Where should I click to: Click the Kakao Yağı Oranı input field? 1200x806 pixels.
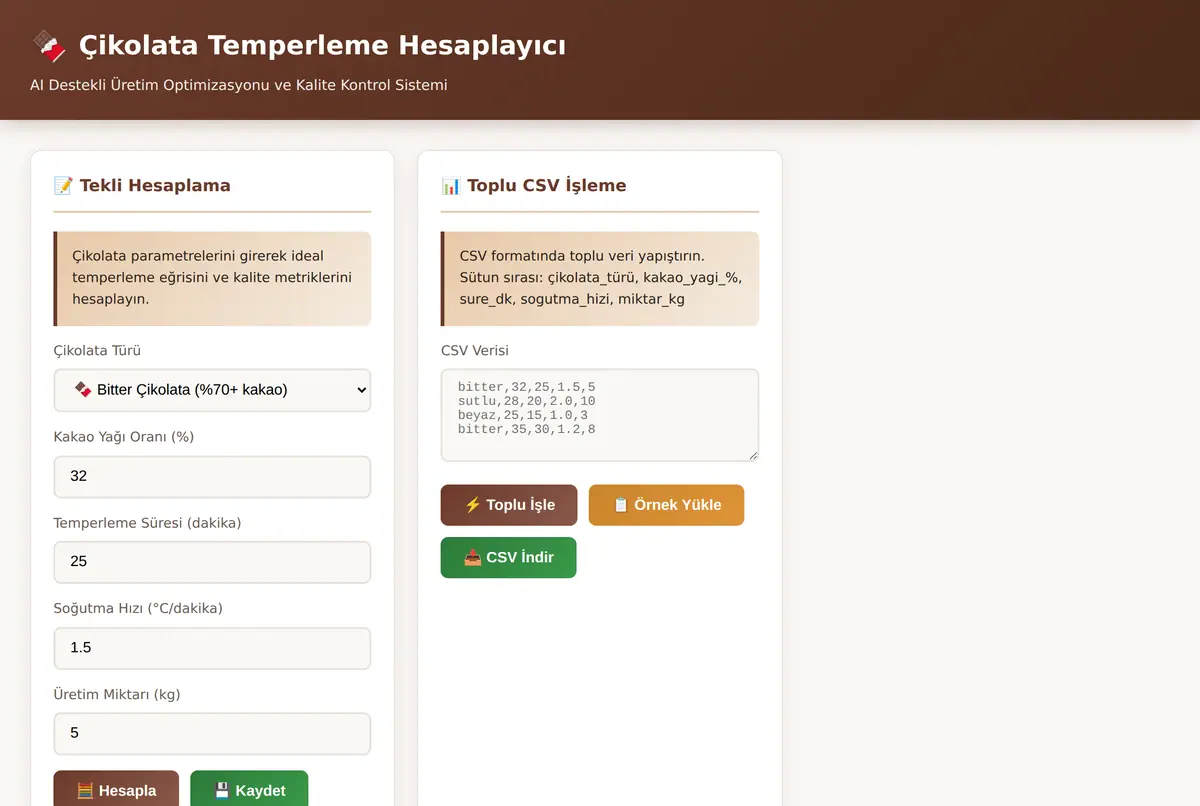[212, 476]
